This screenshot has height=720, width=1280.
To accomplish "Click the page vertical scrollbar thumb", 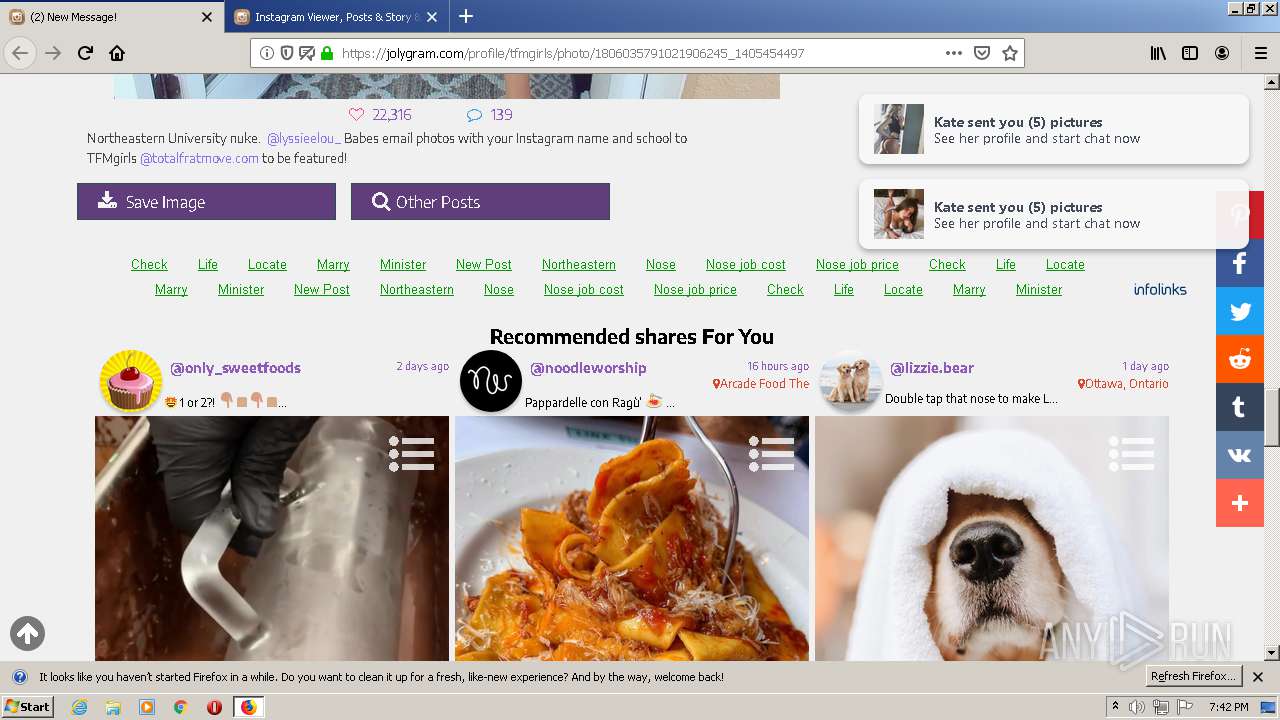I will pyautogui.click(x=1271, y=418).
